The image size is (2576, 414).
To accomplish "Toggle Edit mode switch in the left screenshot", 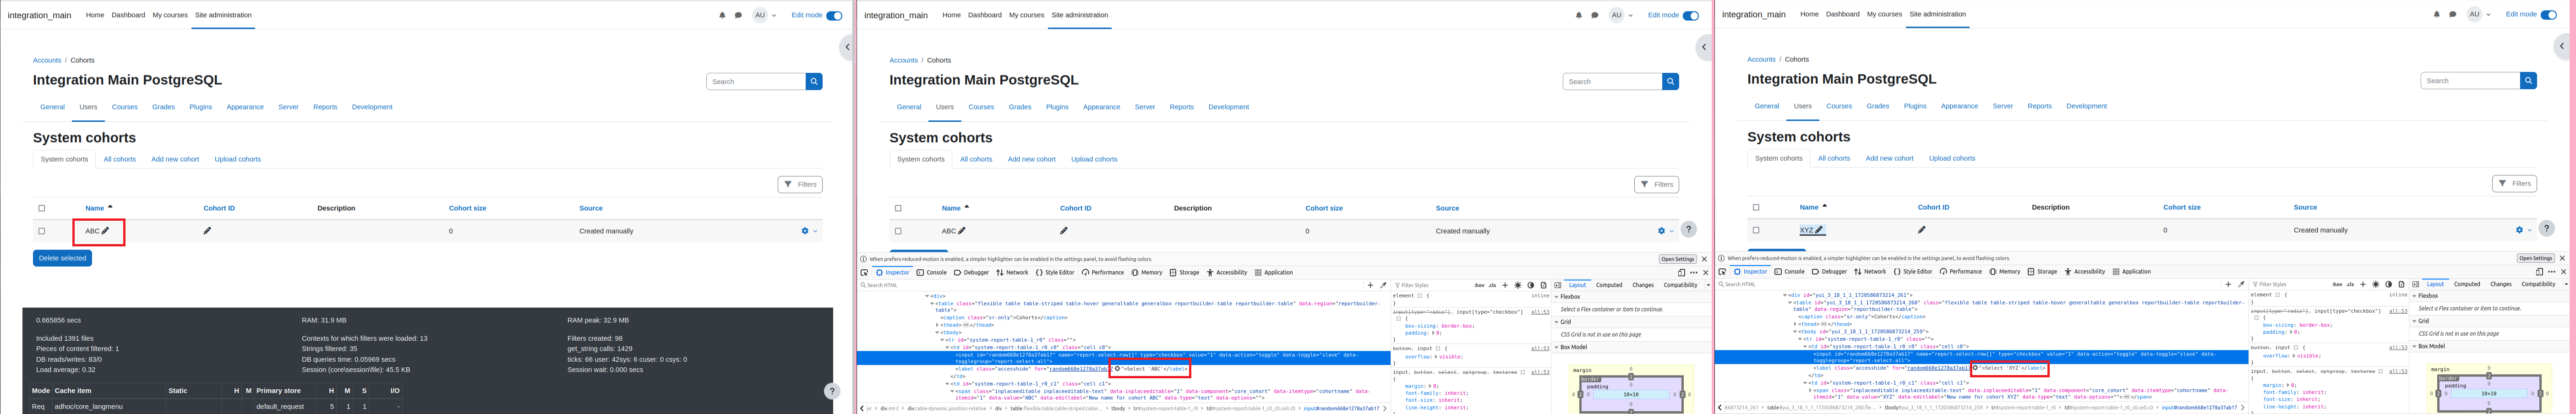I will point(834,15).
